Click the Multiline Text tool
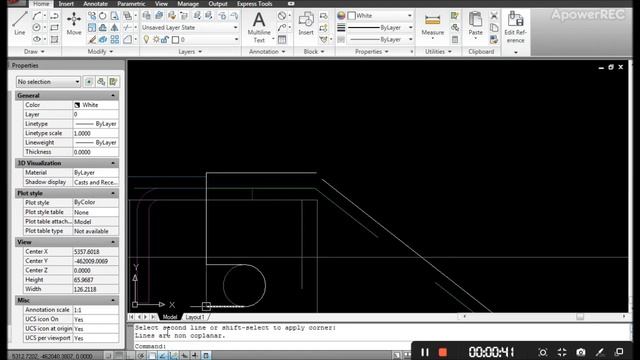 [x=259, y=27]
